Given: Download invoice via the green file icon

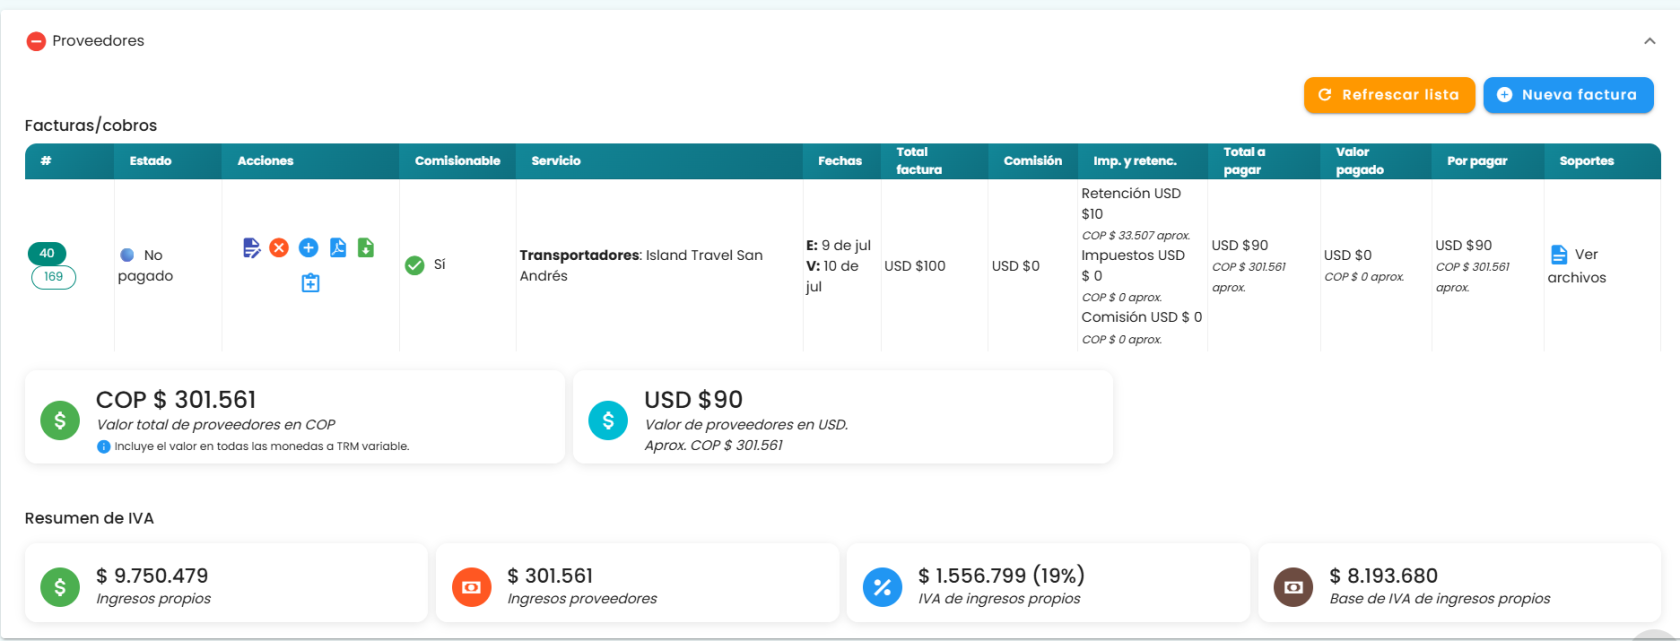Looking at the screenshot, I should pyautogui.click(x=366, y=247).
